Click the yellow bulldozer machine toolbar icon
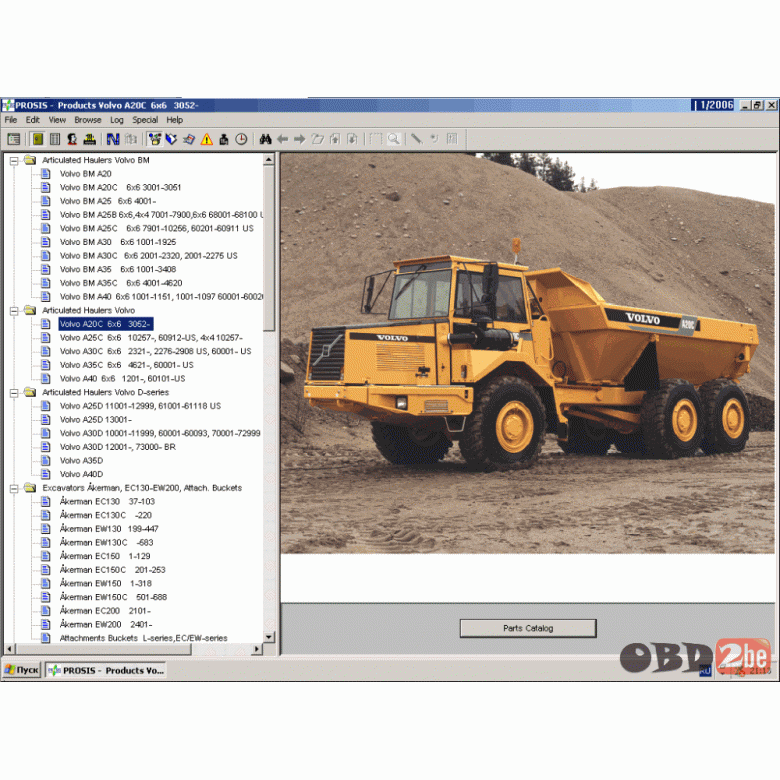The height and width of the screenshot is (780, 780). point(90,139)
